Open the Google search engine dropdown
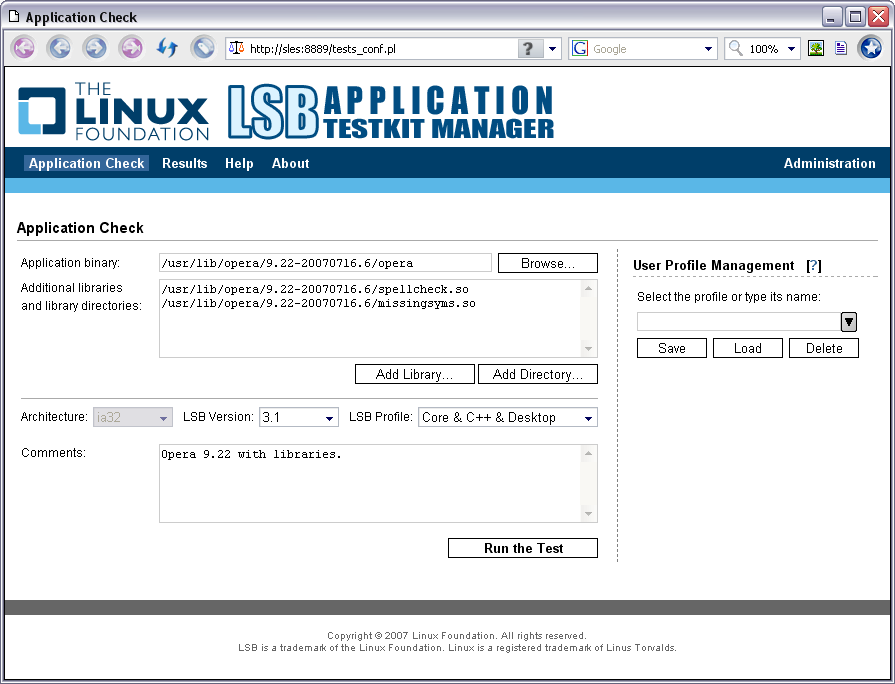Screen dimensions: 895x684 click(708, 49)
